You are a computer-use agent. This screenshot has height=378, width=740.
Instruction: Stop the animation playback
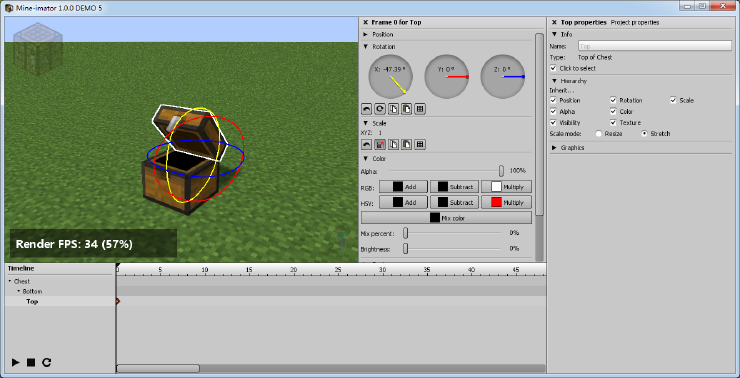[x=31, y=362]
